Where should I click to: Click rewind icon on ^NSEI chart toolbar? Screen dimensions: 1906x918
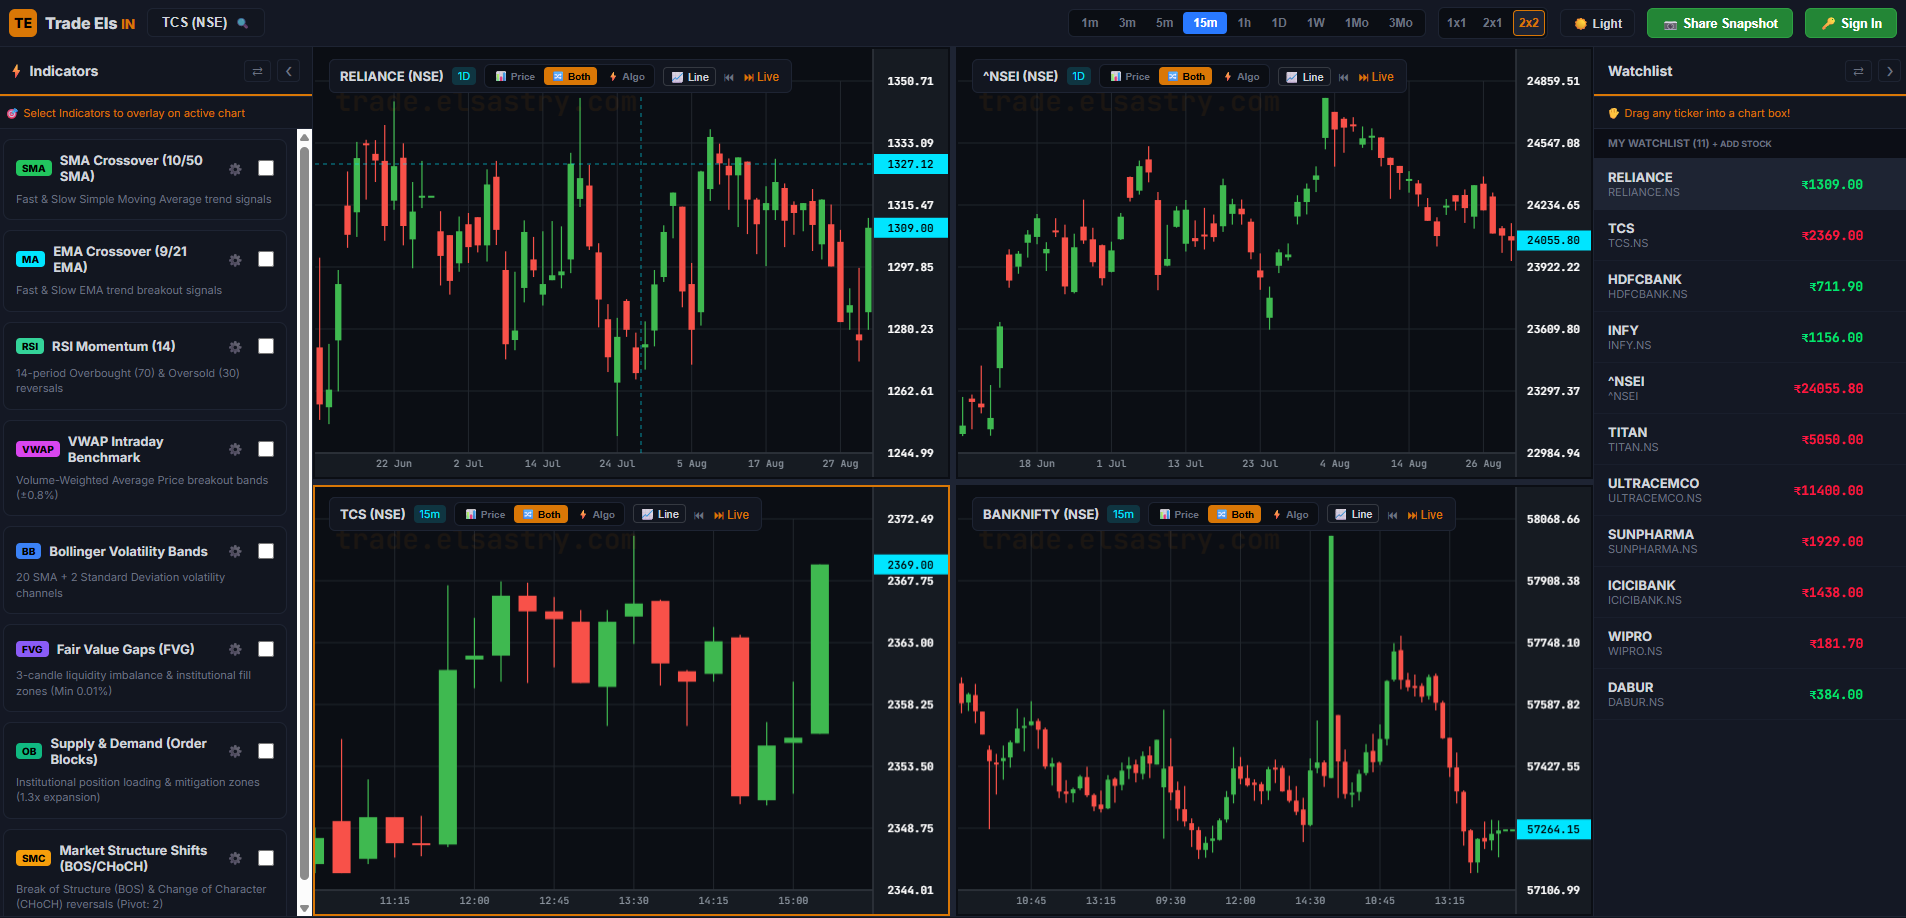tap(1343, 77)
